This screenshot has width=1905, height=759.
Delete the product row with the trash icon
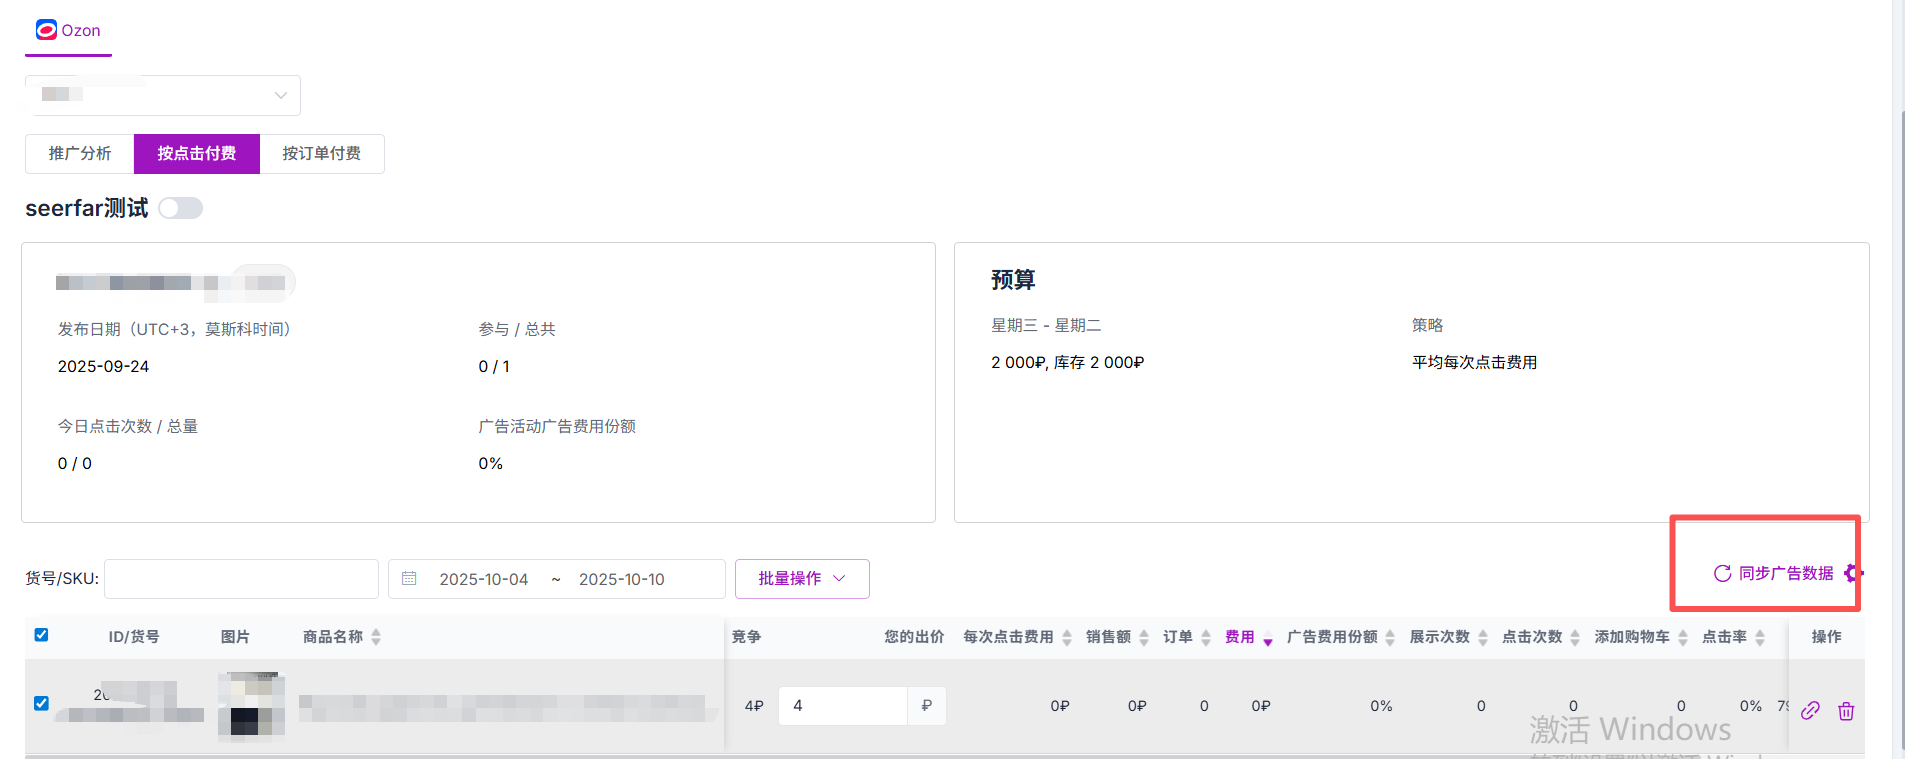click(x=1846, y=711)
